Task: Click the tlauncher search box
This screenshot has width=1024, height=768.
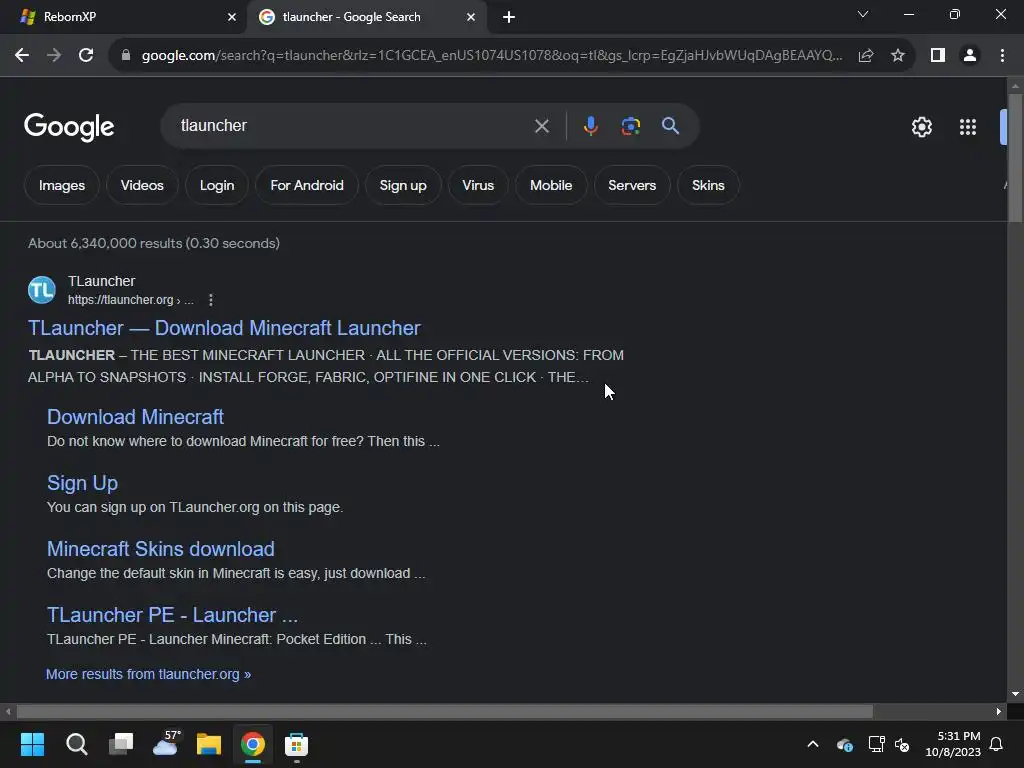Action: [x=353, y=125]
